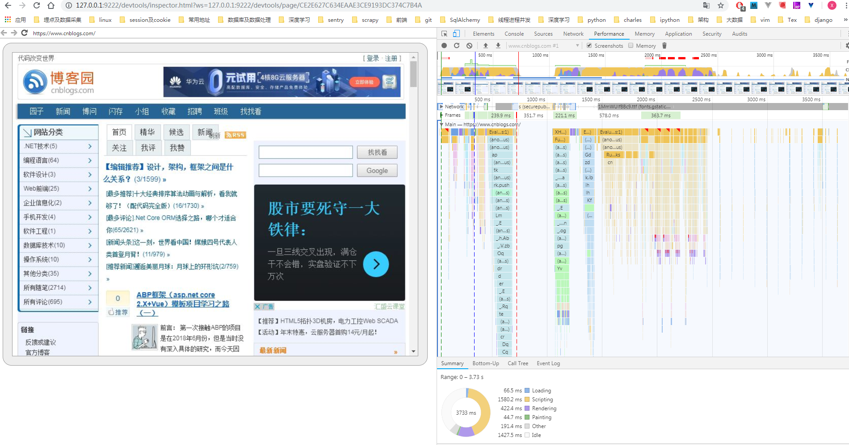The image size is (849, 445).
Task: Click the reload and profile icon
Action: [456, 46]
